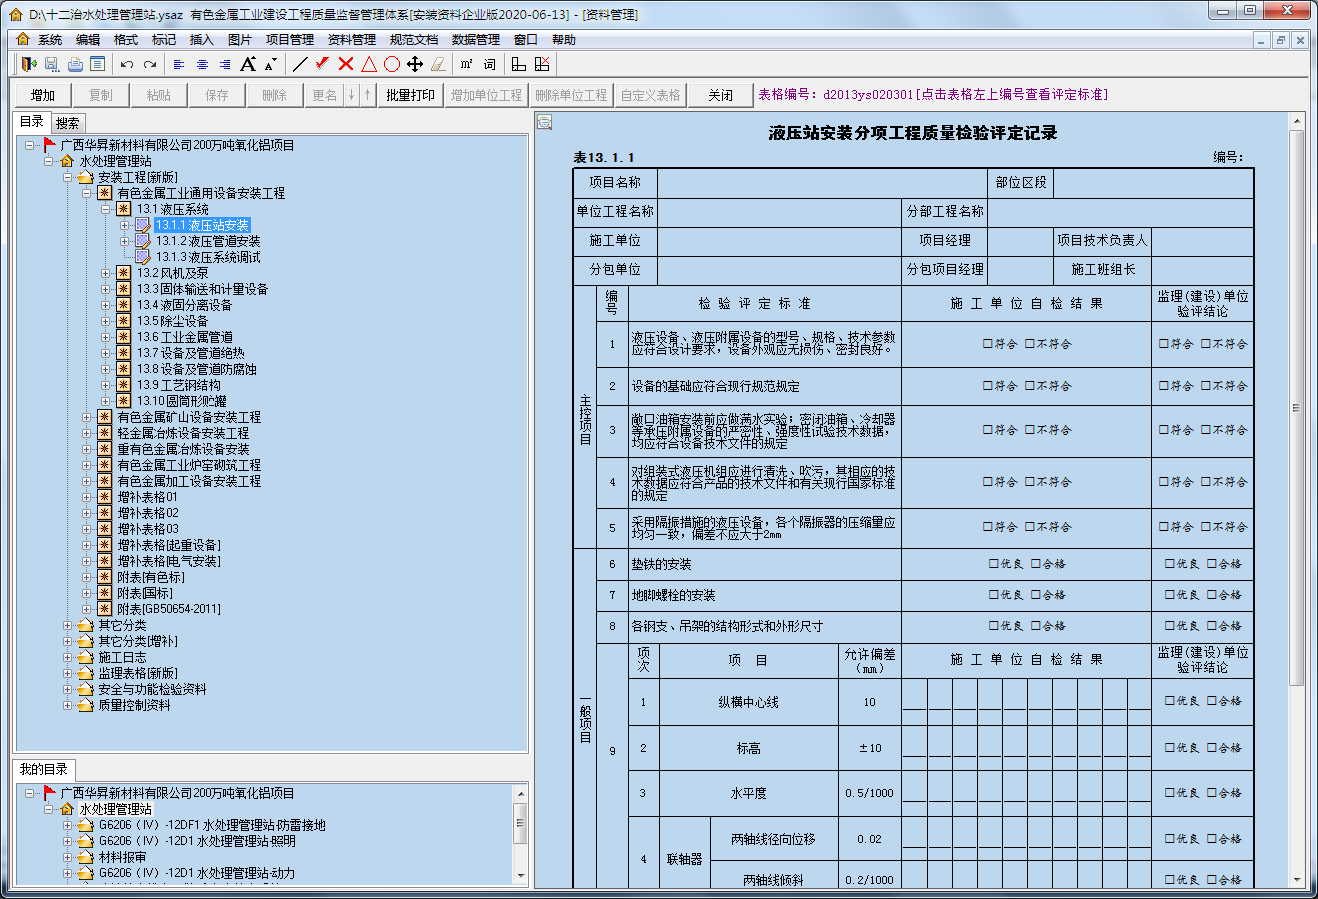Expand the 13.2 风机及泵 tree node

click(x=105, y=273)
